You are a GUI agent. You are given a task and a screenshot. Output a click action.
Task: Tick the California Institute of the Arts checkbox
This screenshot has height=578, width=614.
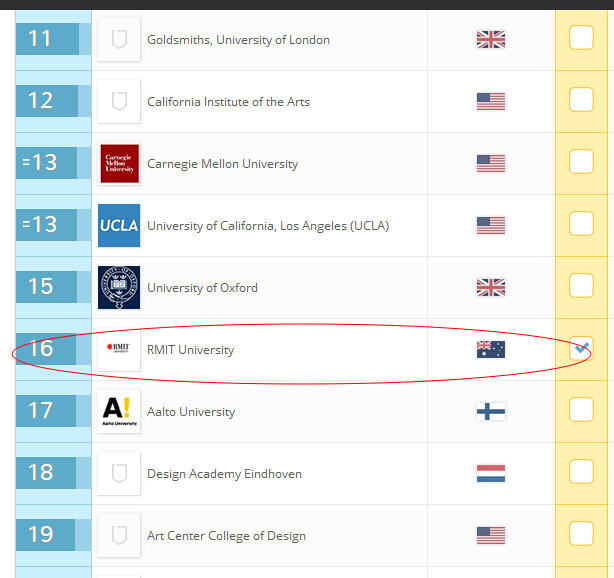pyautogui.click(x=581, y=100)
